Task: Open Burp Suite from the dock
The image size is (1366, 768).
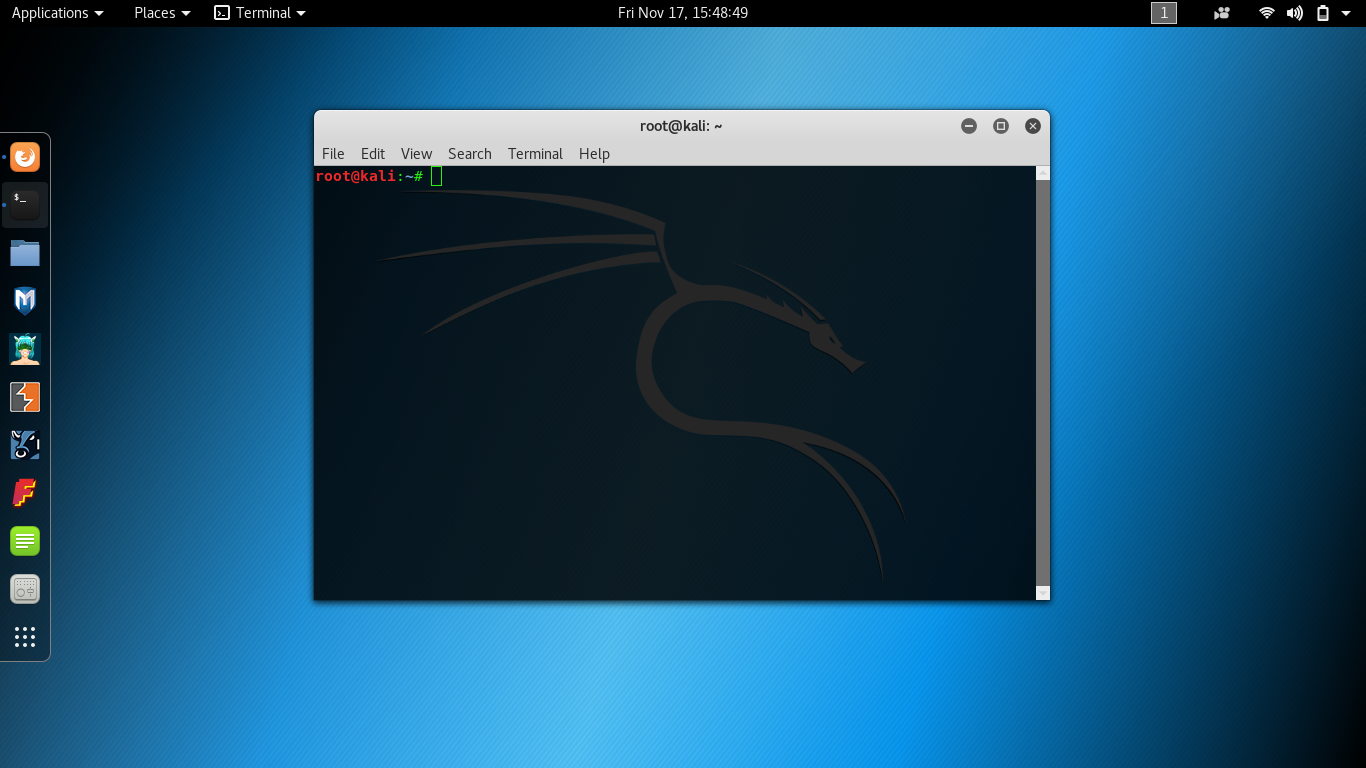Action: [x=25, y=397]
